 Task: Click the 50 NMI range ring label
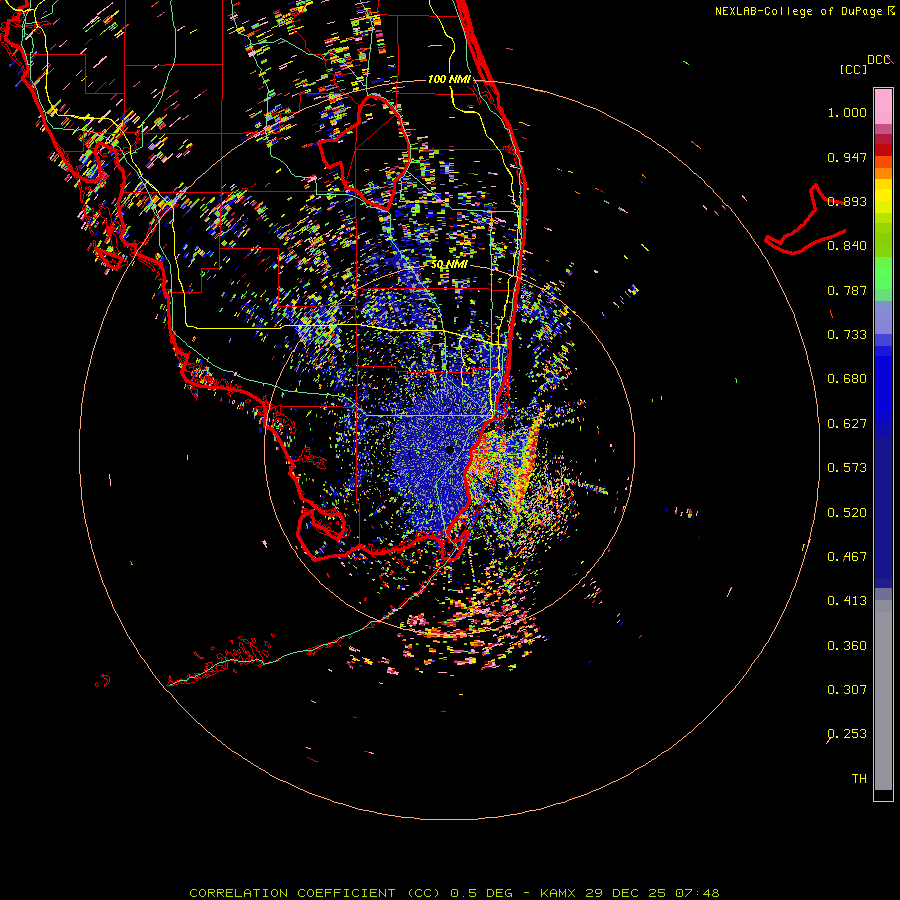tap(449, 265)
